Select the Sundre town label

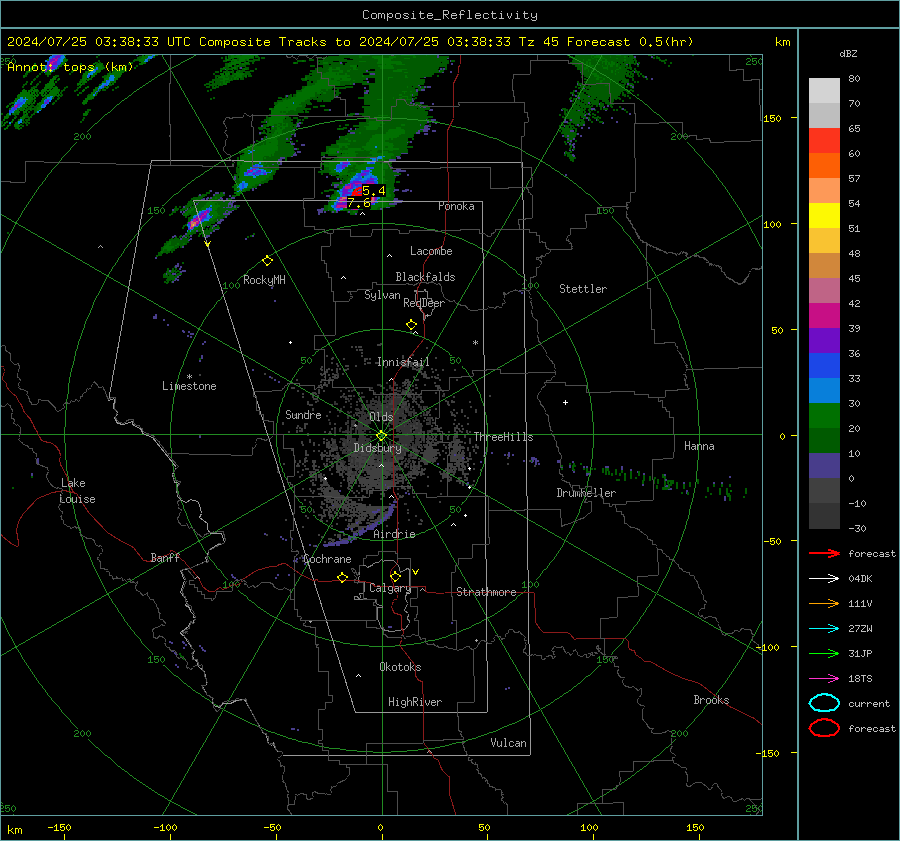303,414
